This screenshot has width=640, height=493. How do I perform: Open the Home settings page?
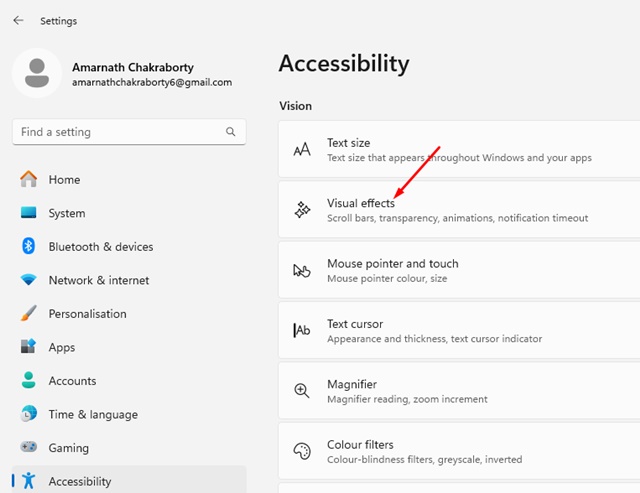click(x=64, y=180)
